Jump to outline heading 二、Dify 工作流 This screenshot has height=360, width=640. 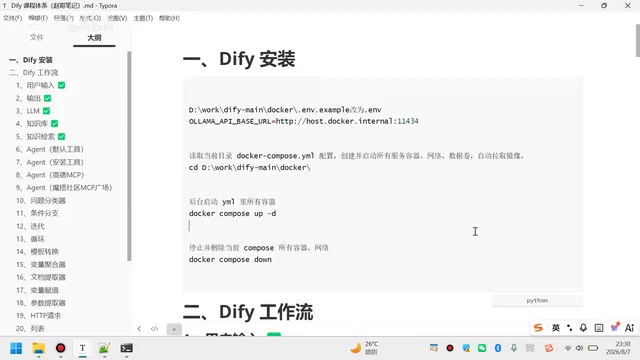point(33,73)
